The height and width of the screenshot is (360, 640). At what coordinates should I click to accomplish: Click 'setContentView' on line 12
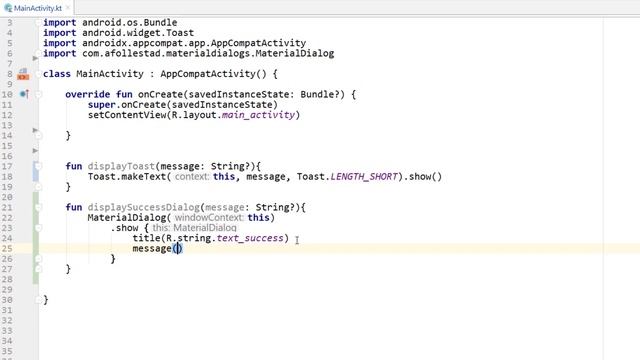click(x=127, y=115)
